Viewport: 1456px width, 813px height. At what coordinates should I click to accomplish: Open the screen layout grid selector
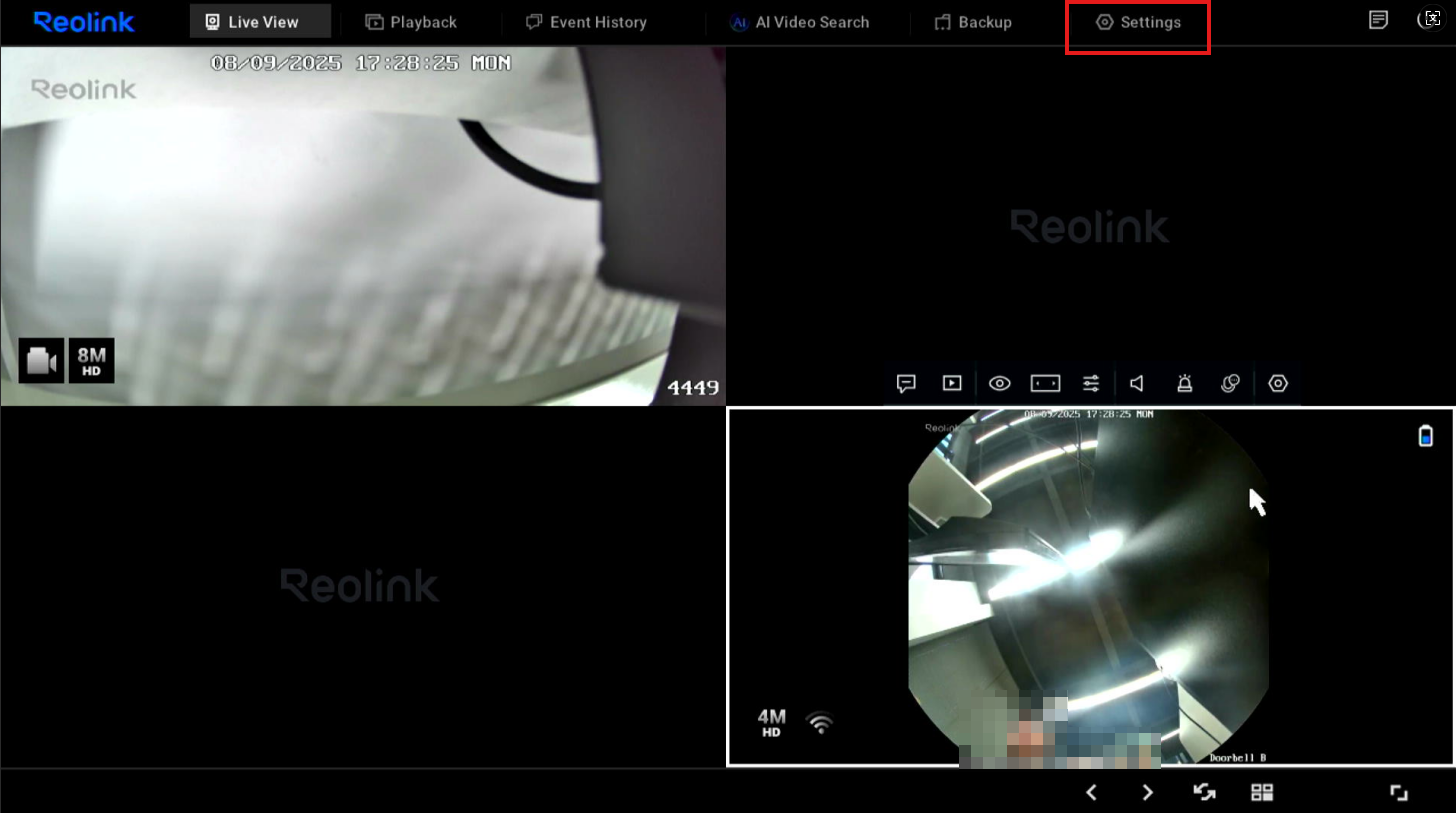coord(1262,793)
